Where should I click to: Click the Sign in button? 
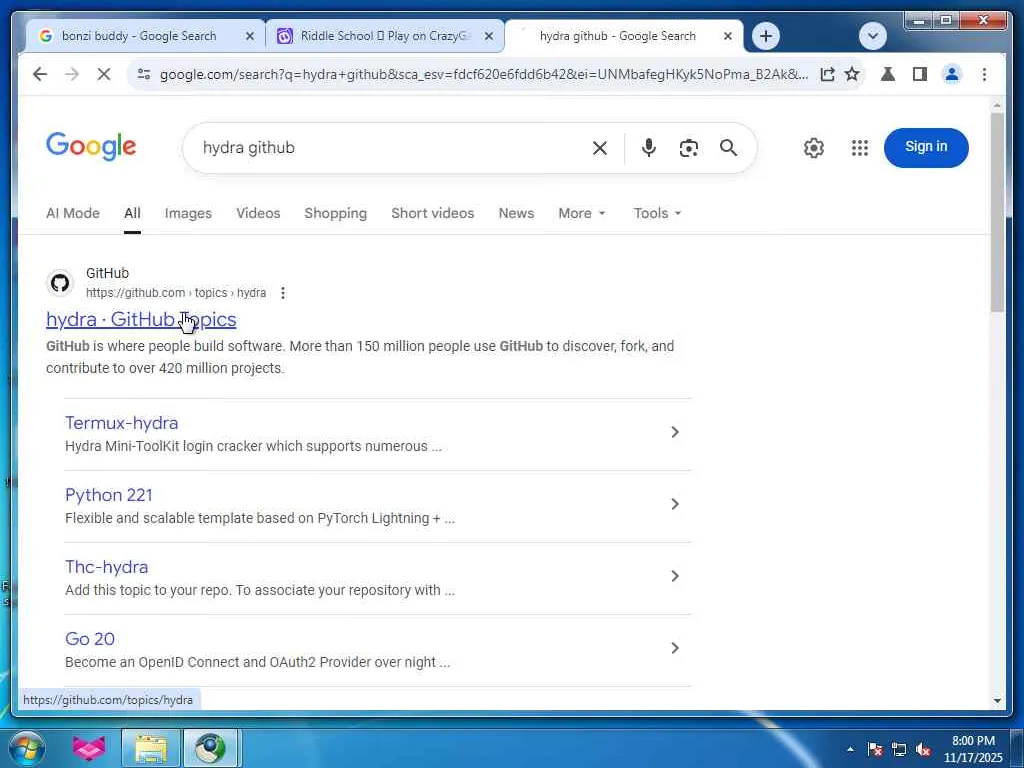pyautogui.click(x=926, y=148)
